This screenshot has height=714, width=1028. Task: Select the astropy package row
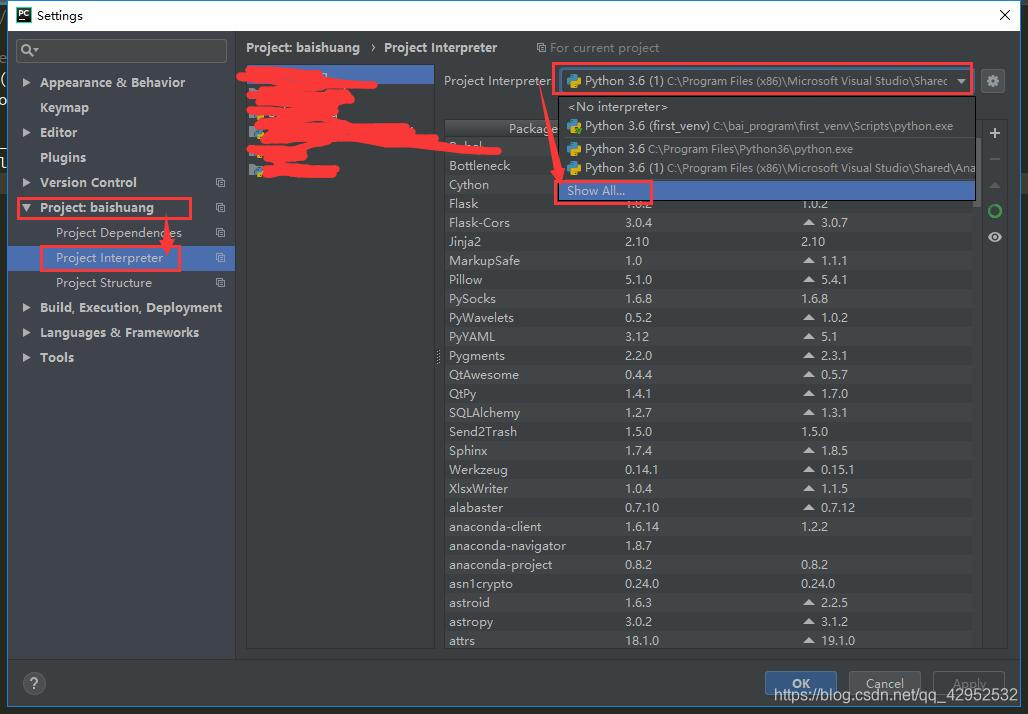tap(708, 622)
